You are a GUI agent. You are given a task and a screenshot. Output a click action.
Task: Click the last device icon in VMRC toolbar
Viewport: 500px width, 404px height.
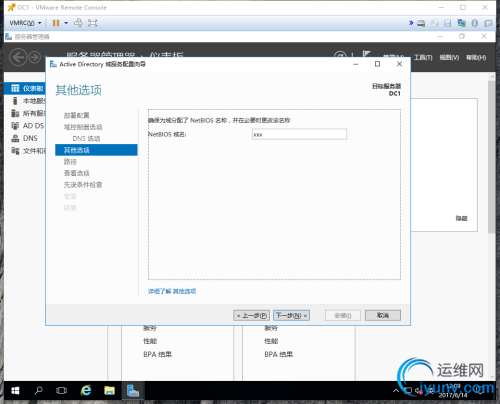[488, 23]
